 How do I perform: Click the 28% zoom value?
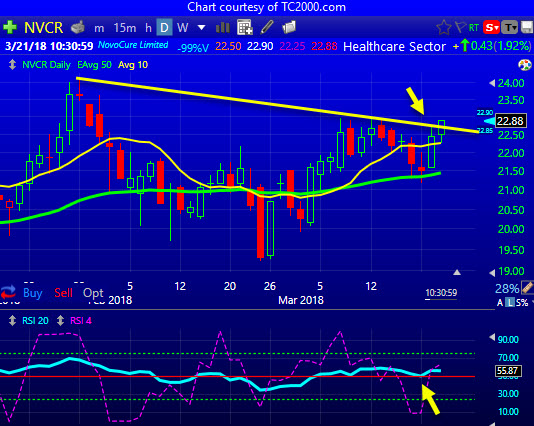tap(507, 288)
